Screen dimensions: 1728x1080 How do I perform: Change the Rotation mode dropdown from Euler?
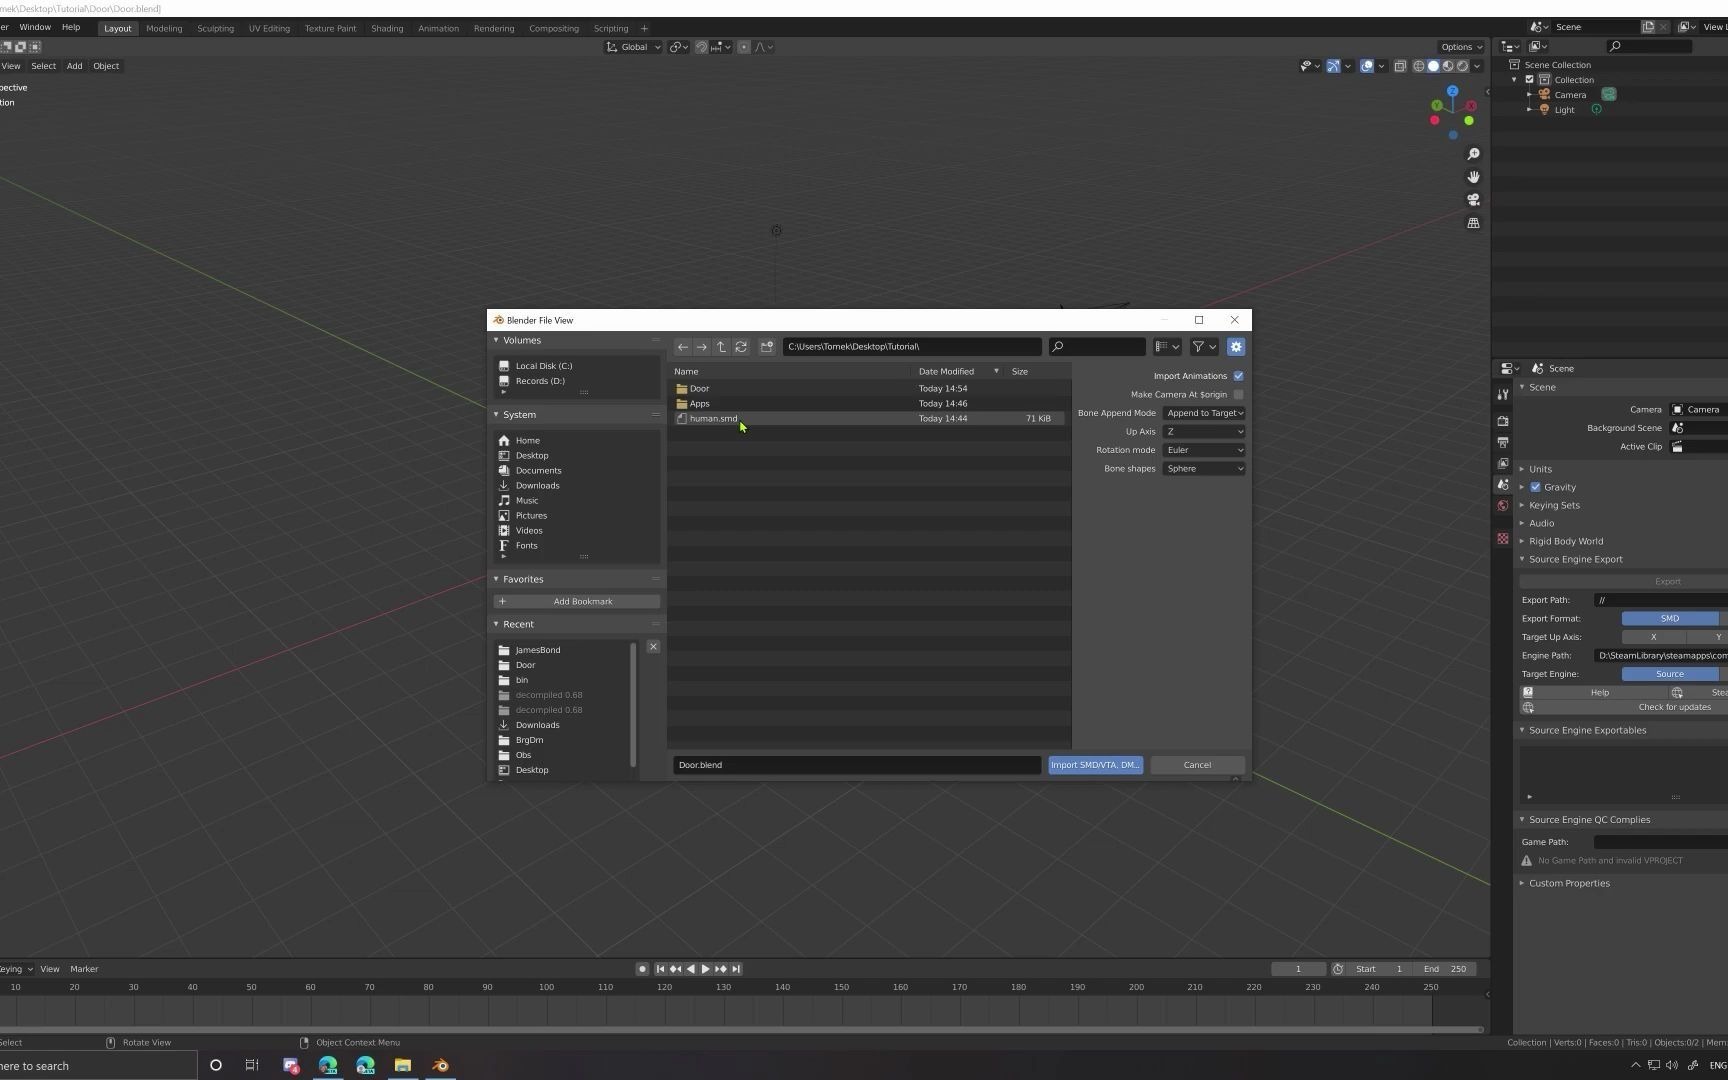1204,449
